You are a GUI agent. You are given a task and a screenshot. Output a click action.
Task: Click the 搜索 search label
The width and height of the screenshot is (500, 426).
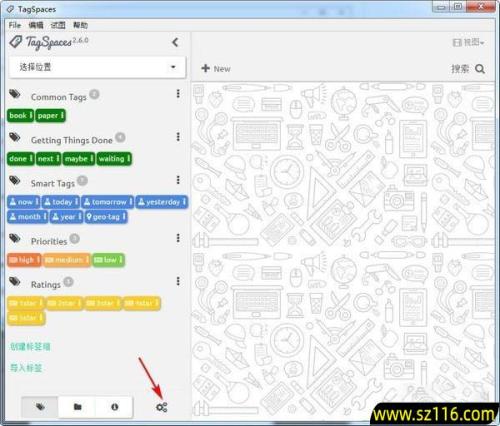tap(460, 69)
